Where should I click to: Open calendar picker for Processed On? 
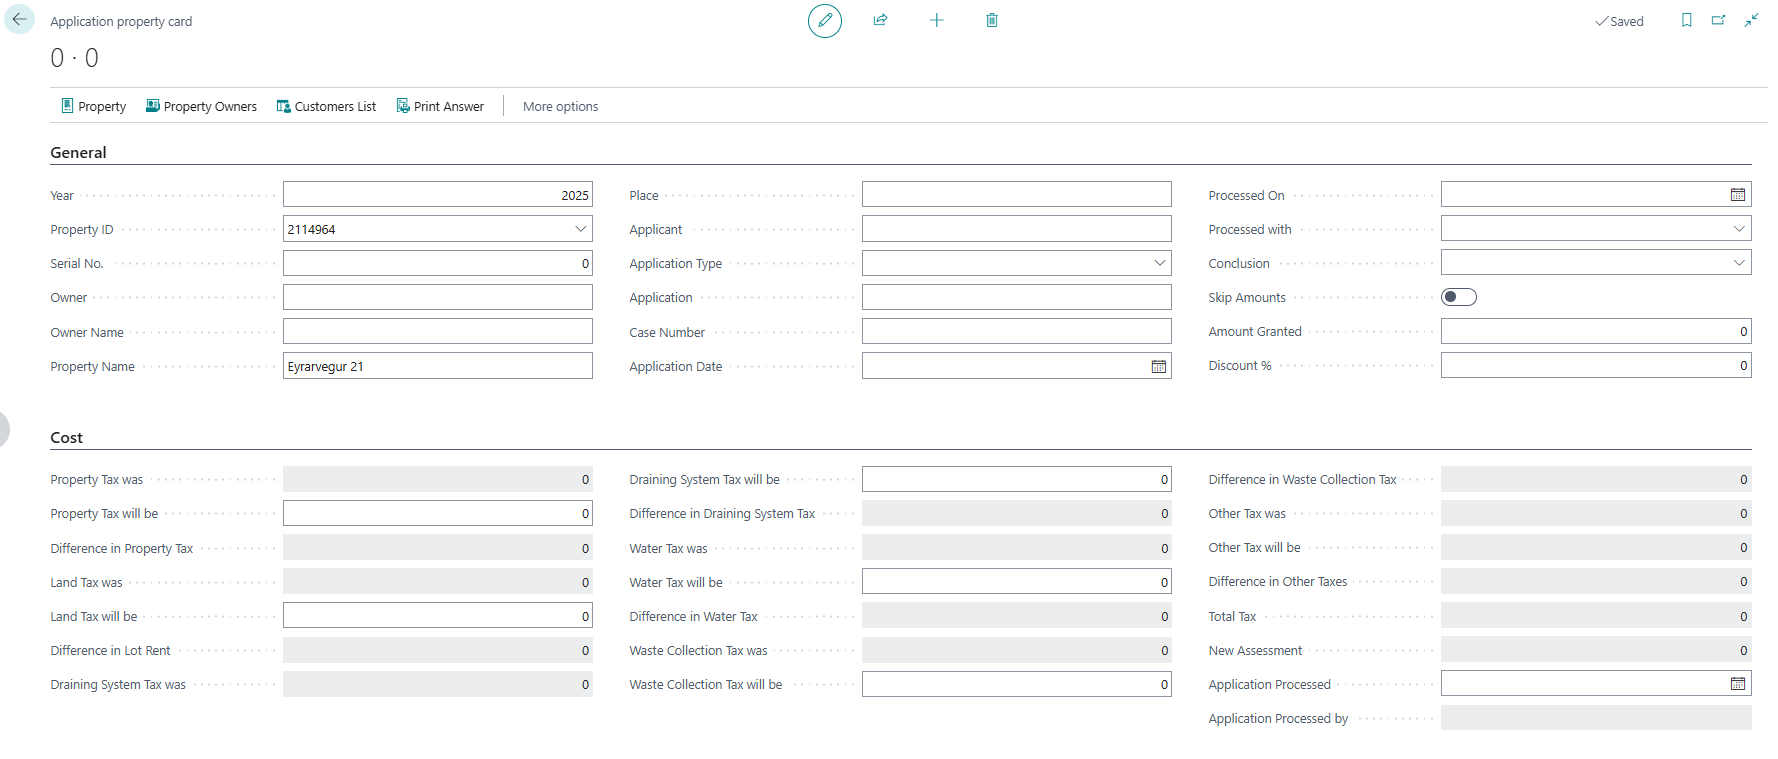[x=1738, y=195]
